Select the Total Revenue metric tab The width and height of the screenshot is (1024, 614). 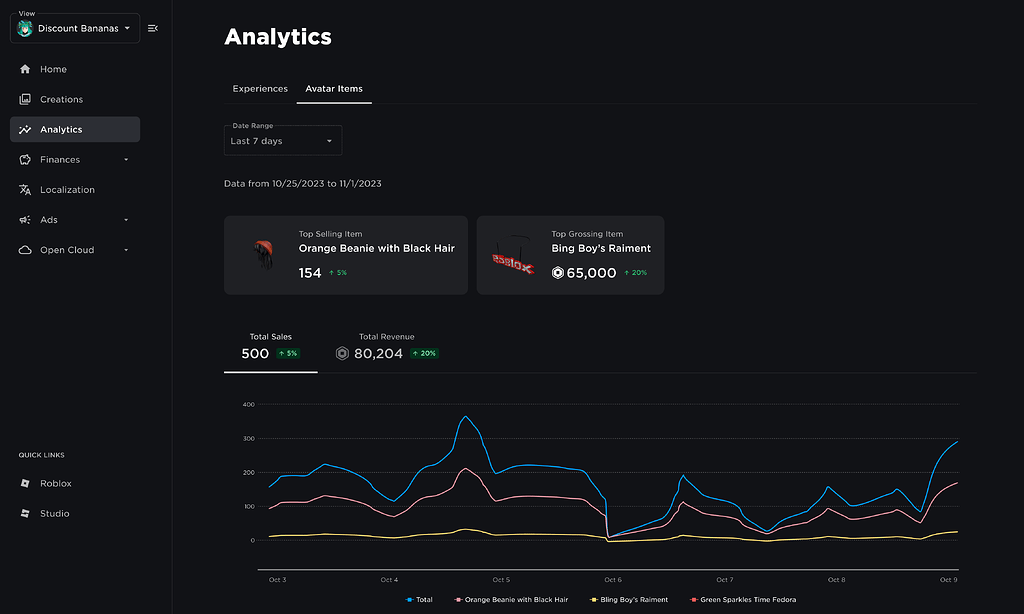[386, 347]
